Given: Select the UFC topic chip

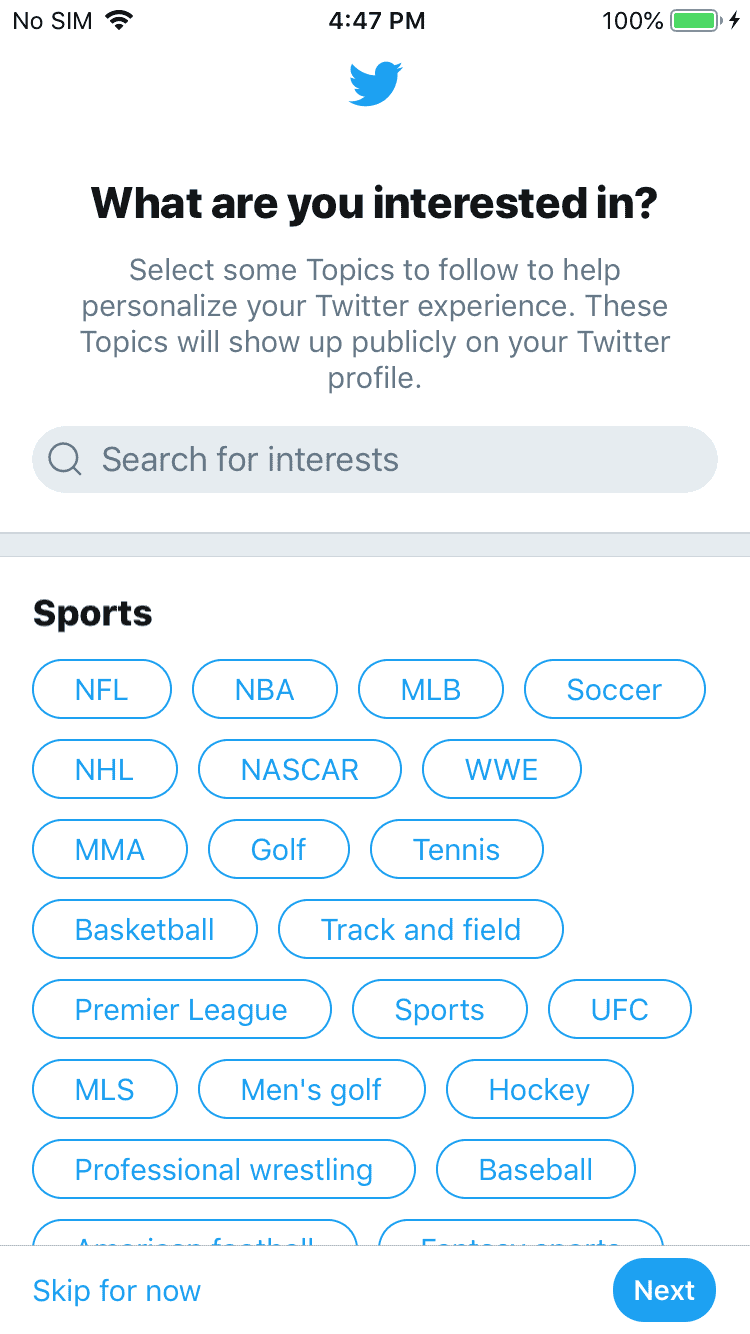Looking at the screenshot, I should pos(620,1009).
